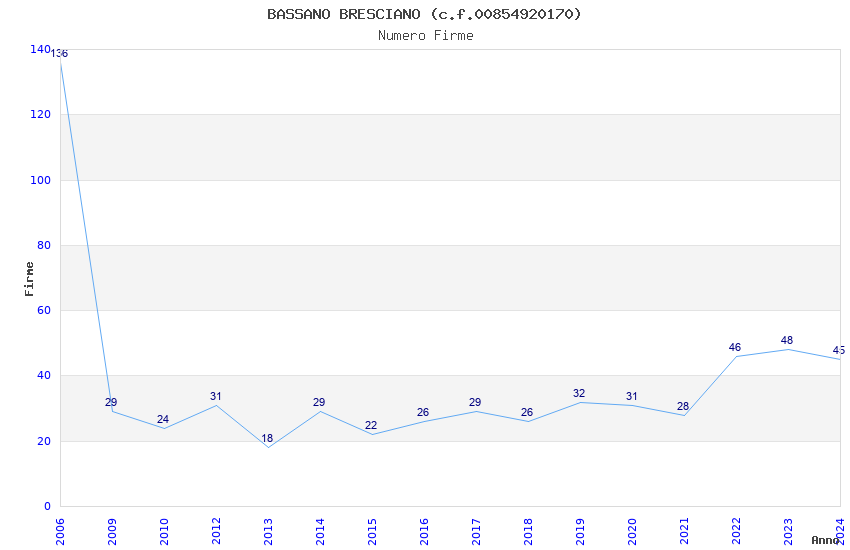Click the 2010 year tick label

[164, 531]
